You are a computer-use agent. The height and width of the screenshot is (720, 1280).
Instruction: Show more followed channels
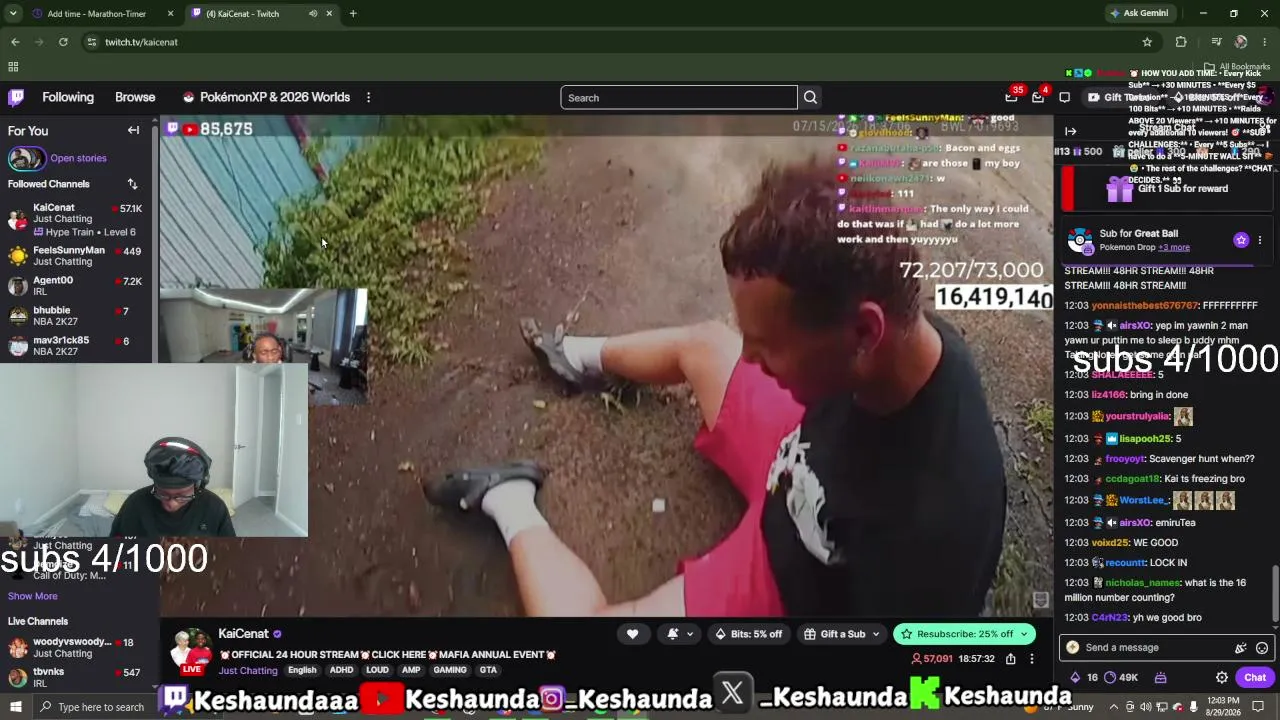(x=32, y=596)
